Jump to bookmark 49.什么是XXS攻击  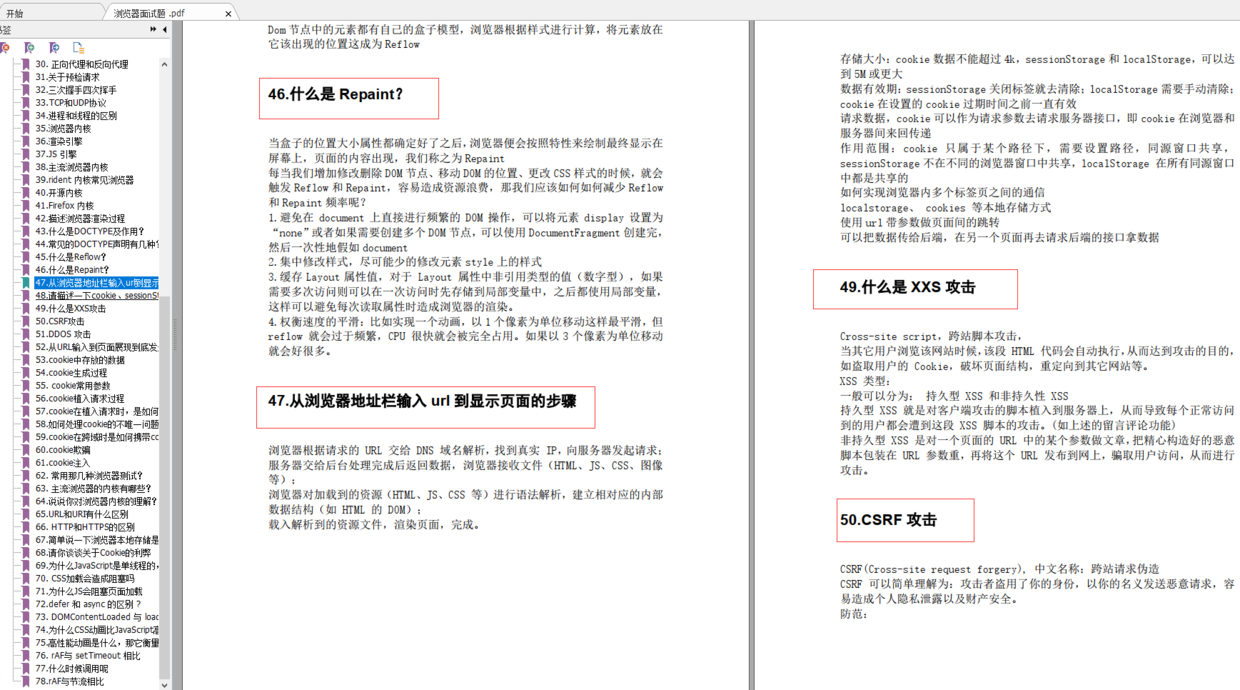tap(70, 309)
